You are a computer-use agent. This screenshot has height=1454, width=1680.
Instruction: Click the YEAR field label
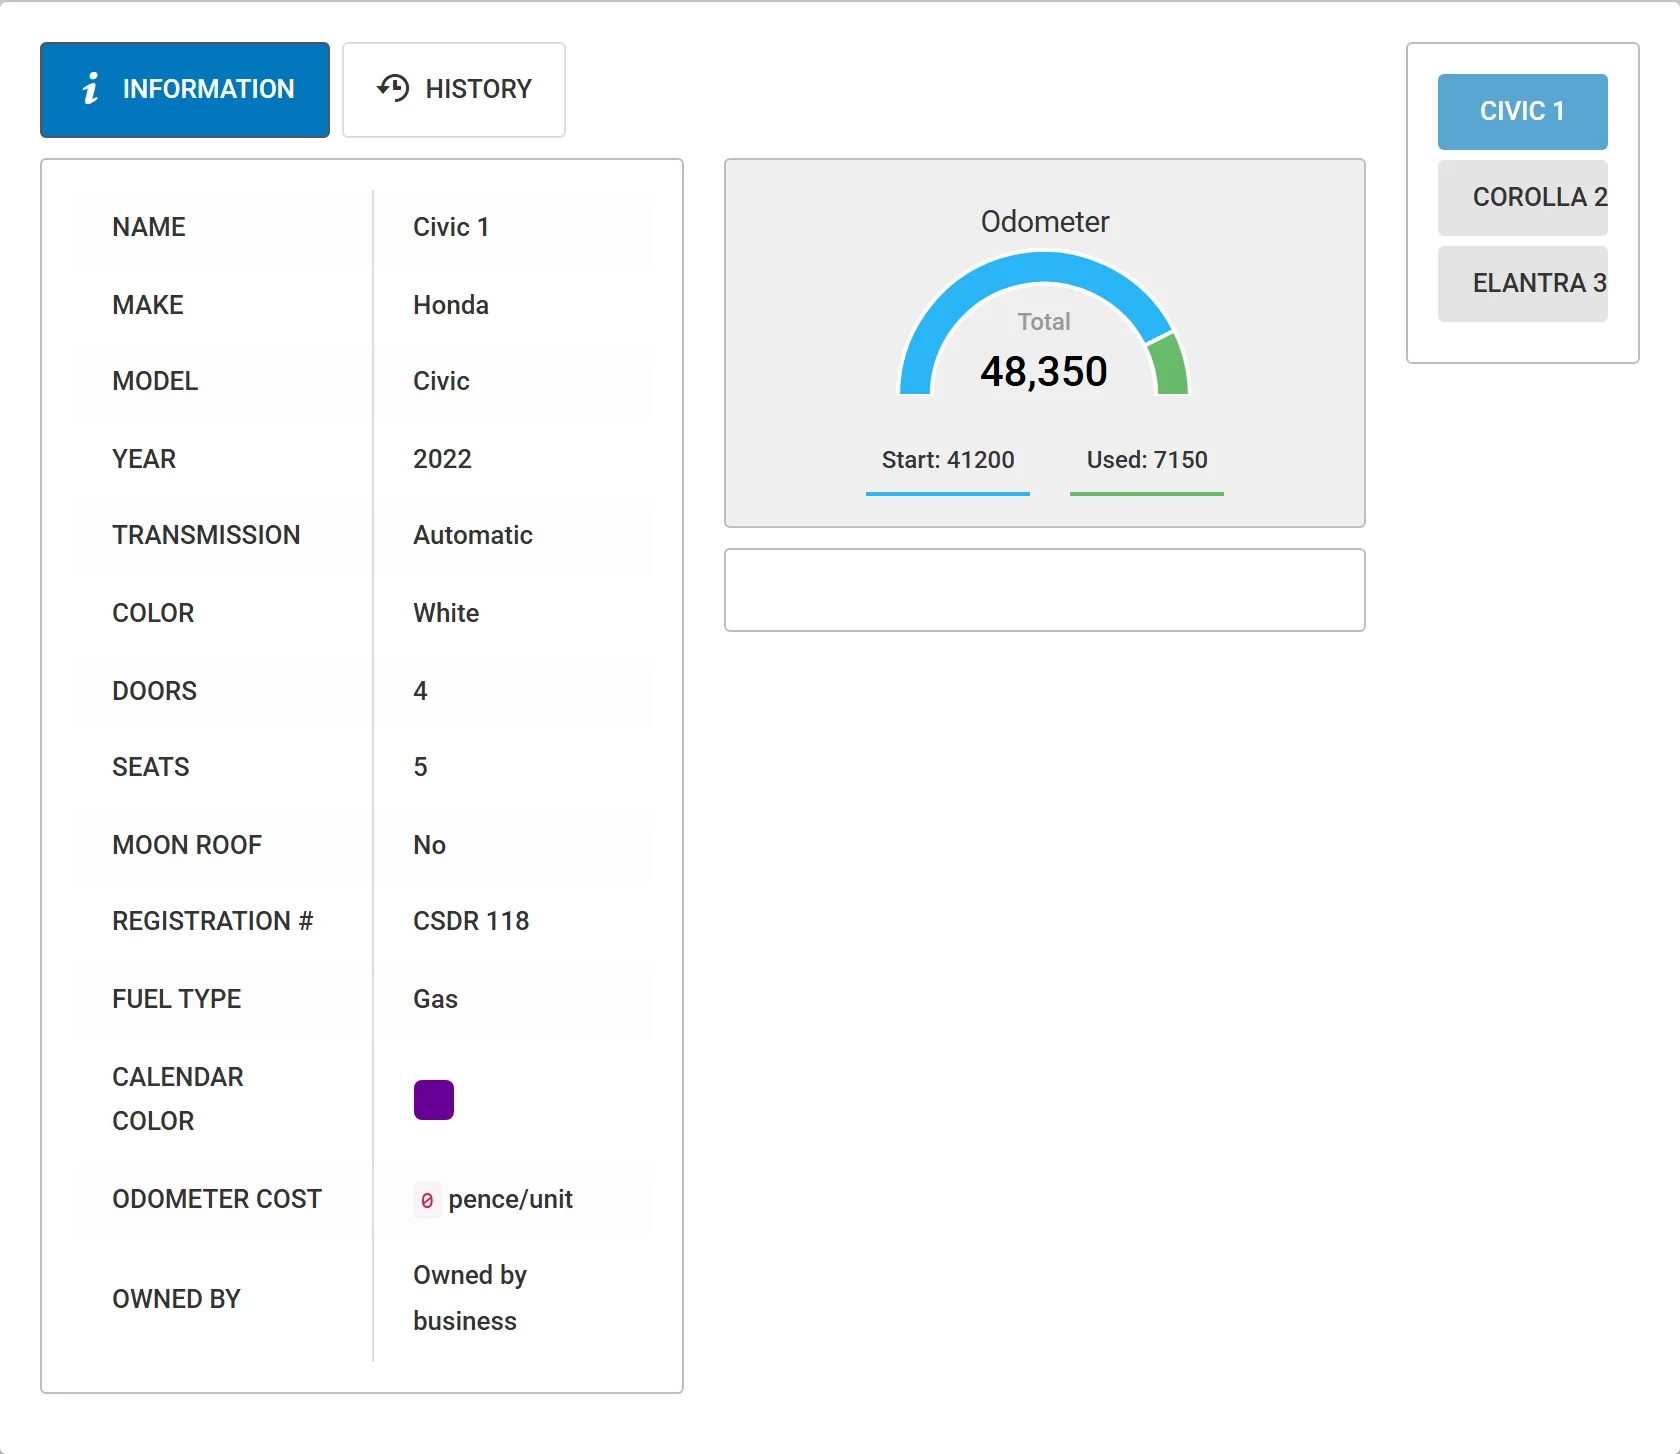pos(144,459)
